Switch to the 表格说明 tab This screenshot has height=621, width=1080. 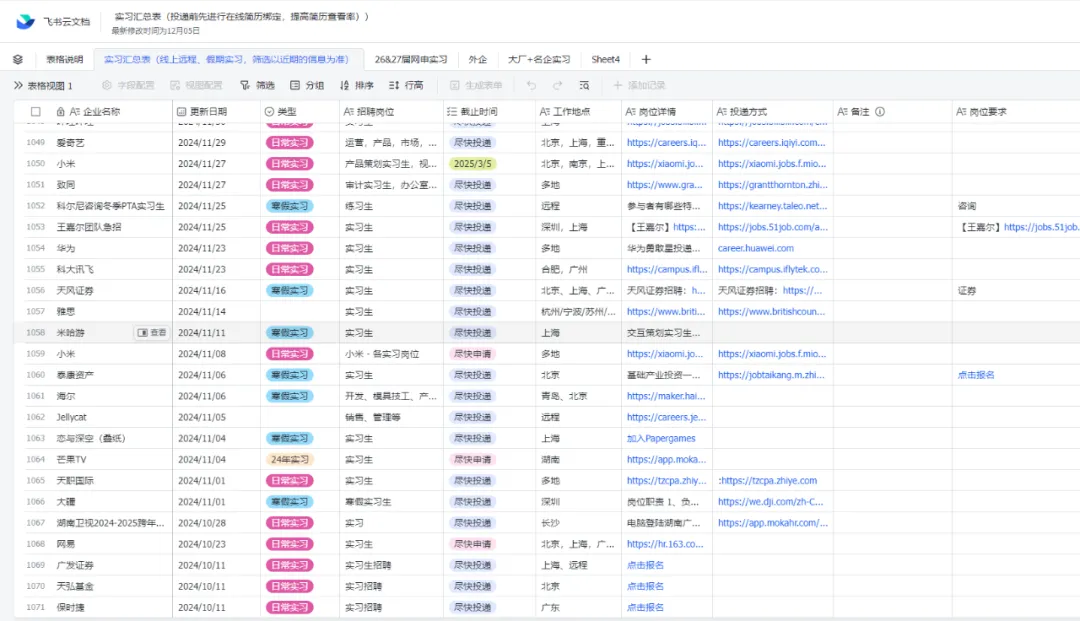65,59
